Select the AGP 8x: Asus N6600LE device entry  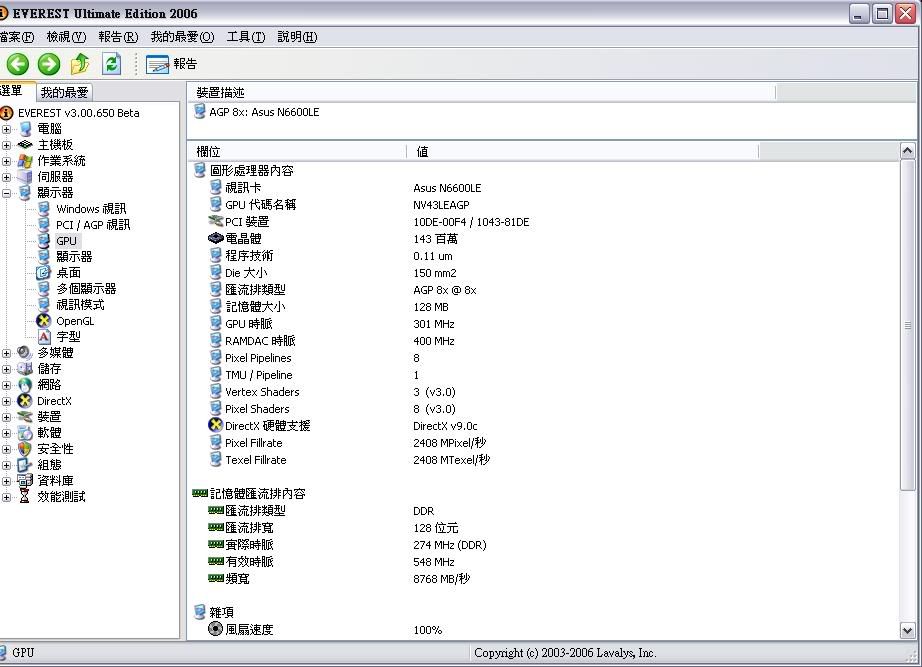pyautogui.click(x=264, y=112)
